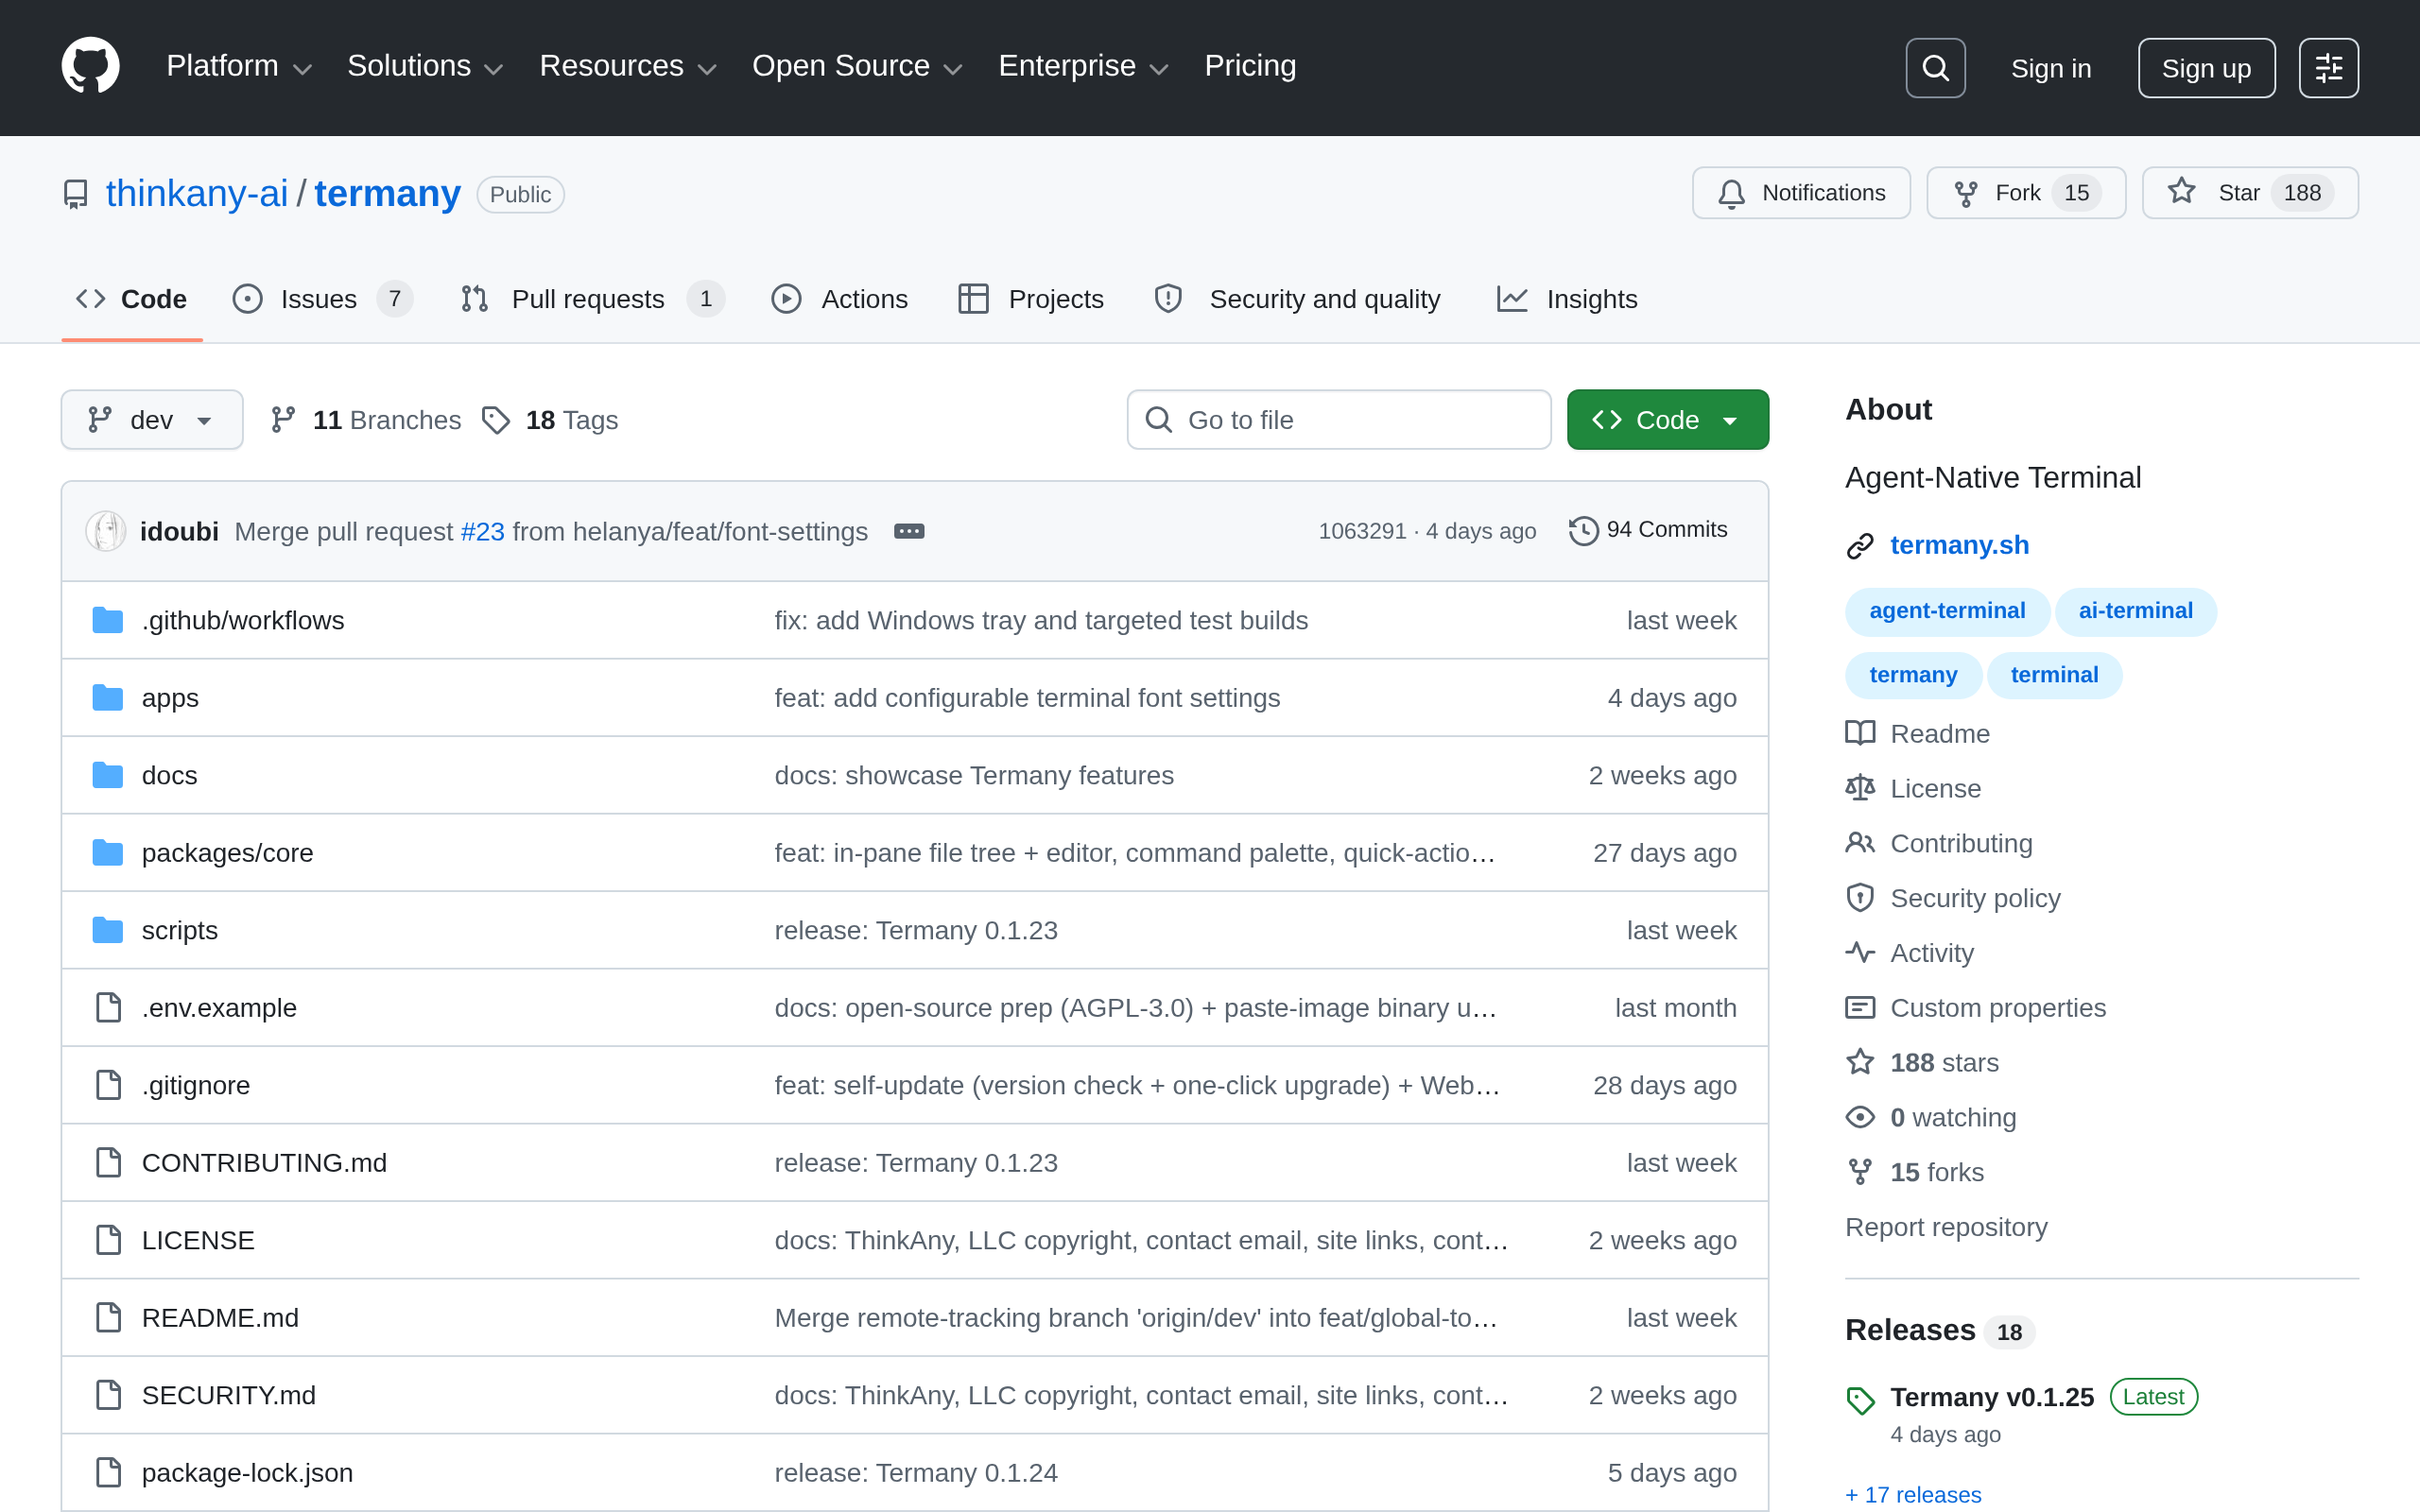View the 11 Branches link

point(366,420)
